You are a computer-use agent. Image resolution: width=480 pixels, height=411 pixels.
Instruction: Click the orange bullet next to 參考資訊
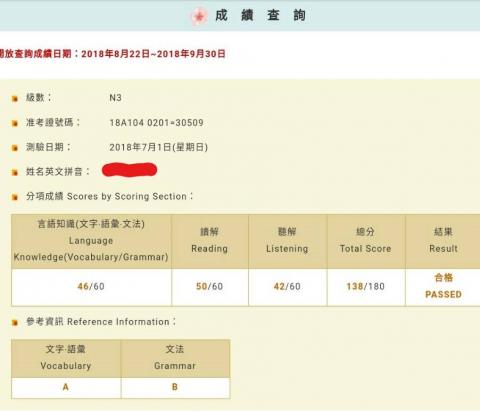click(15, 322)
